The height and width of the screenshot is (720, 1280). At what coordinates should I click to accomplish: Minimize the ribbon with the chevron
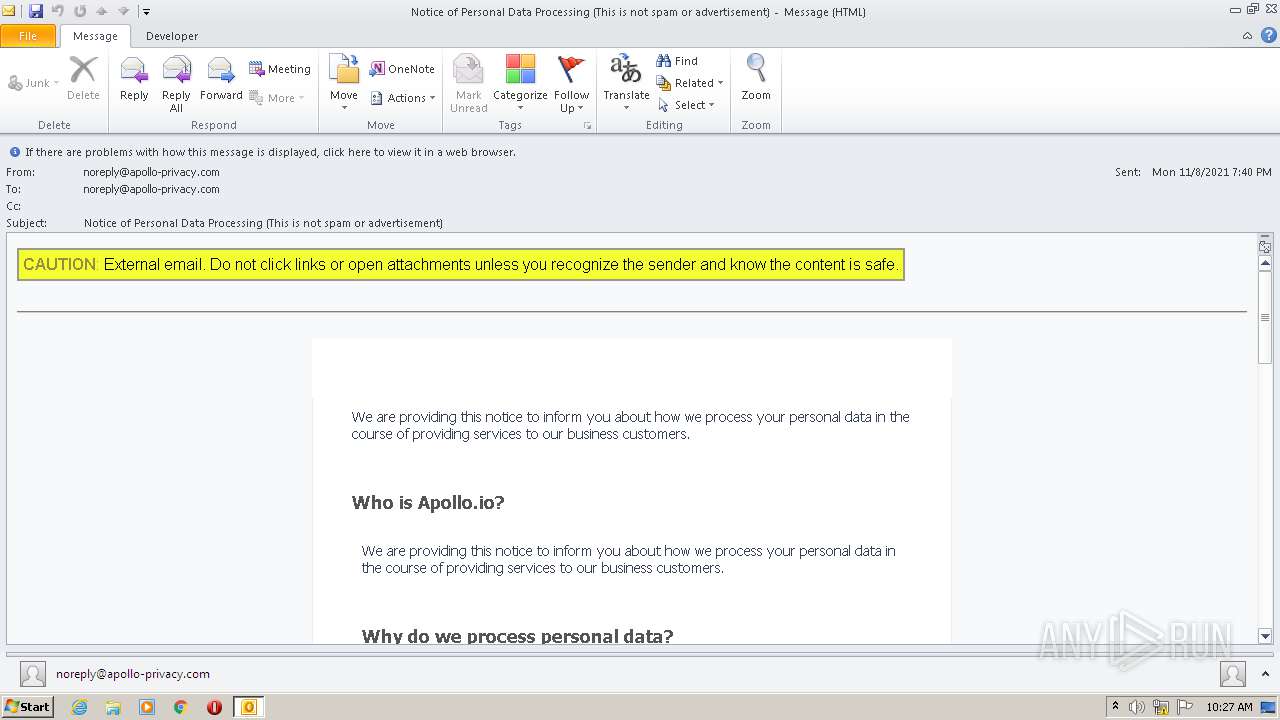[1247, 36]
